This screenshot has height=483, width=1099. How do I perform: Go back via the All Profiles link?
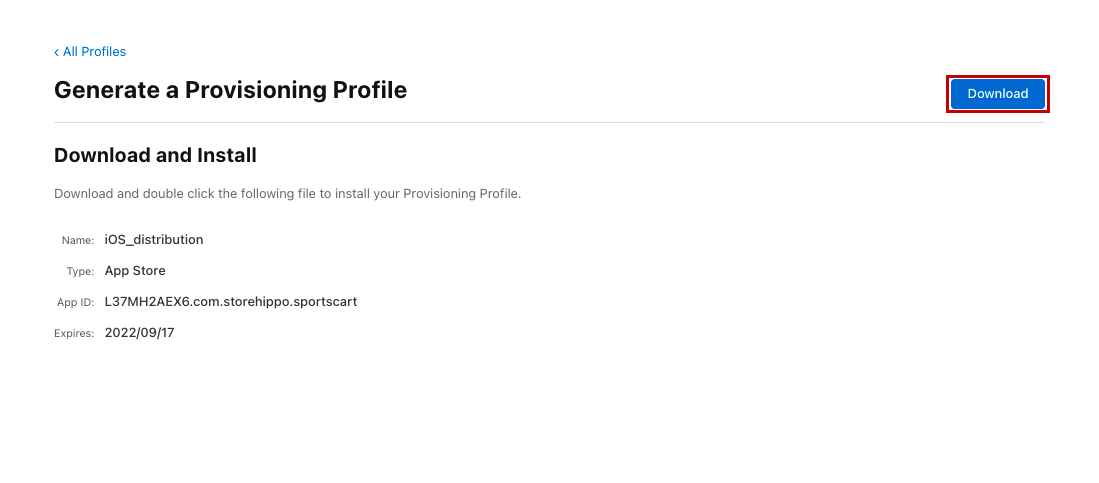(x=94, y=52)
